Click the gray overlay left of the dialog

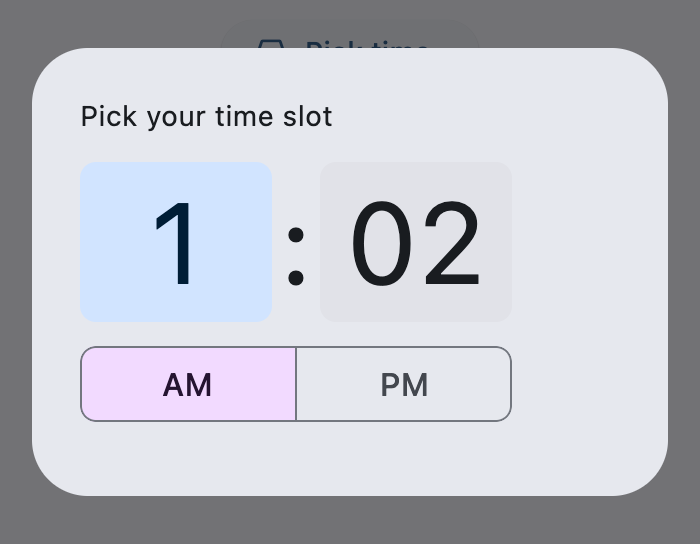15,272
